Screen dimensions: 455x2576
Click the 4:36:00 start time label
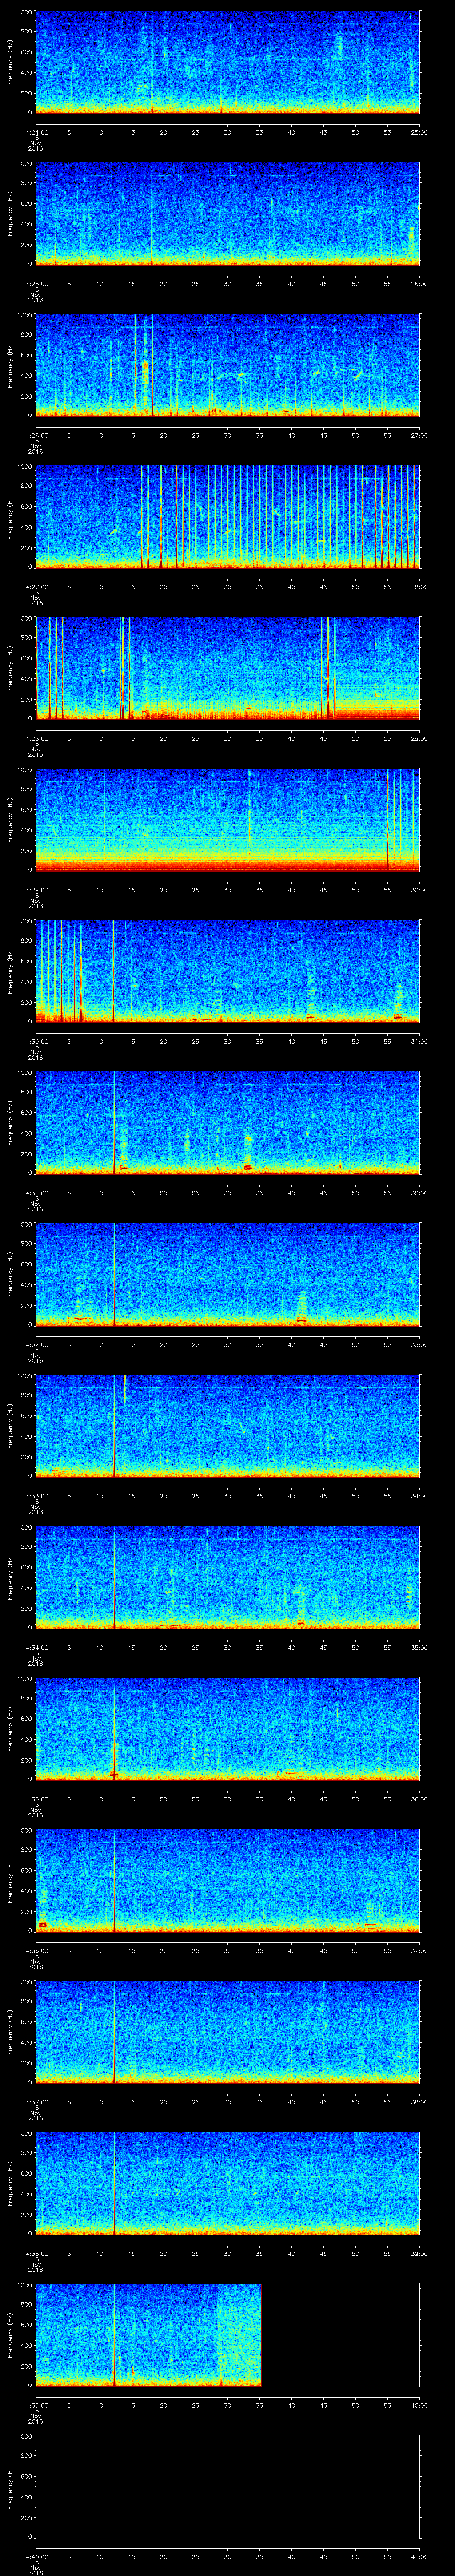click(x=36, y=1950)
